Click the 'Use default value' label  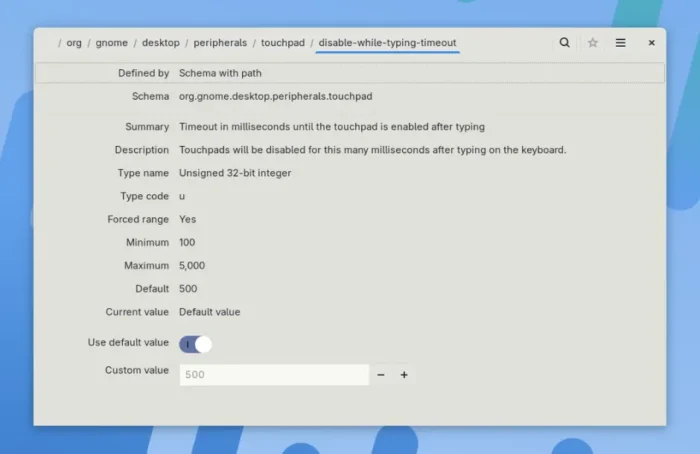click(128, 342)
